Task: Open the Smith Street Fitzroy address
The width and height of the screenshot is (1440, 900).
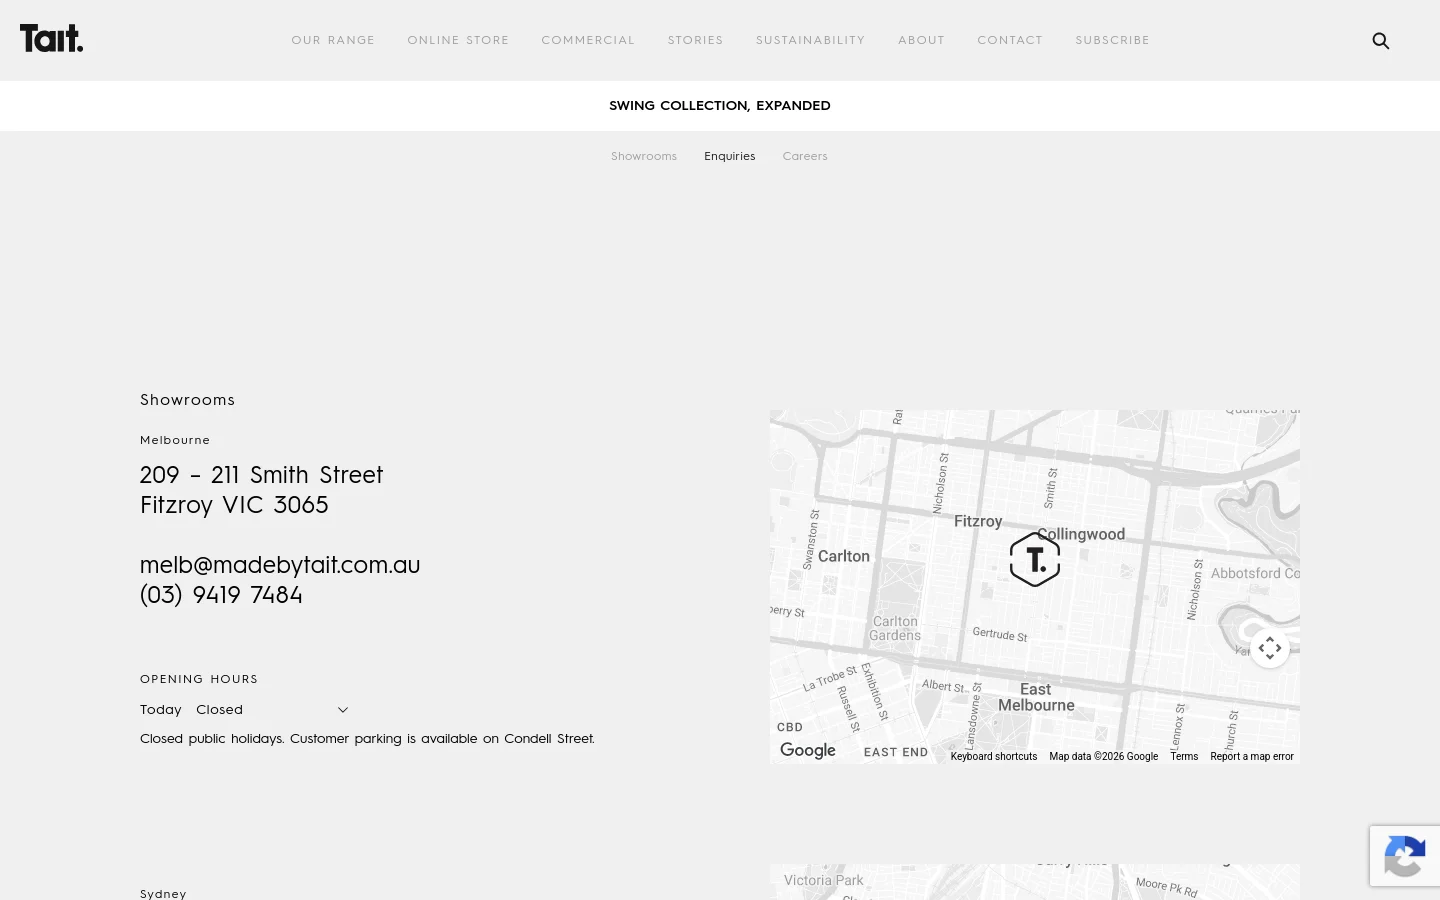Action: (x=262, y=489)
